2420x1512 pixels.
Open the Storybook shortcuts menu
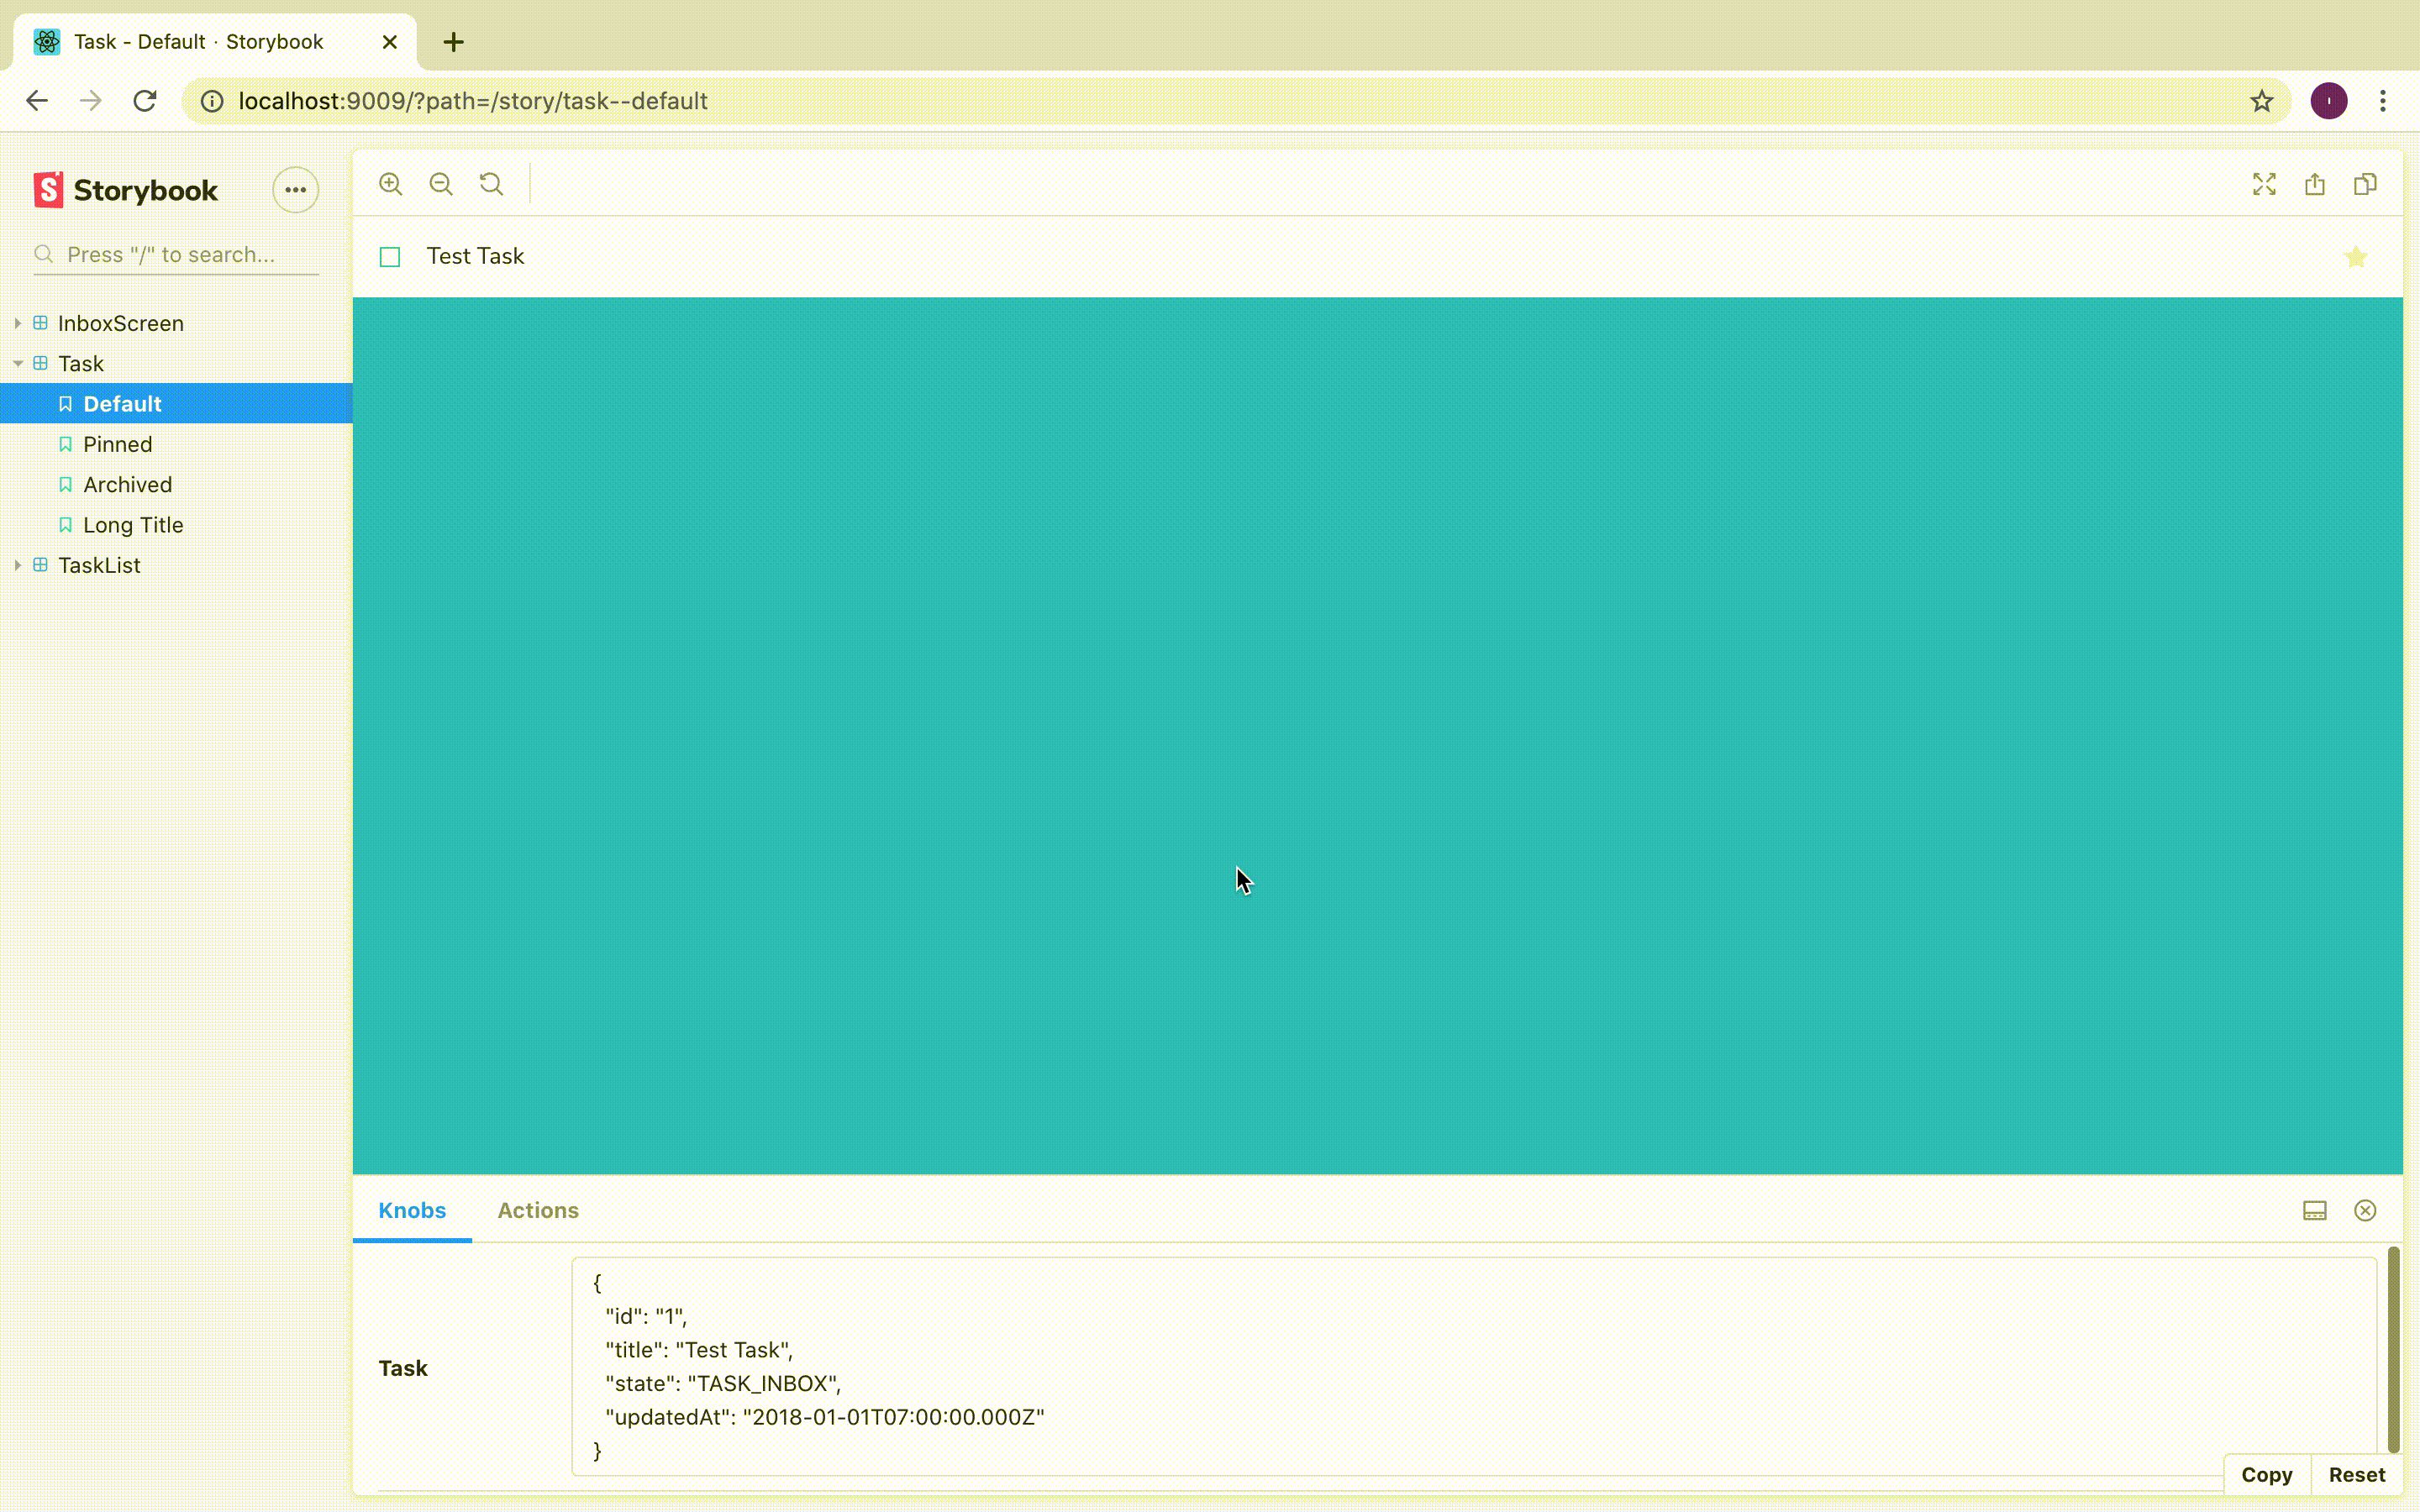(x=294, y=189)
